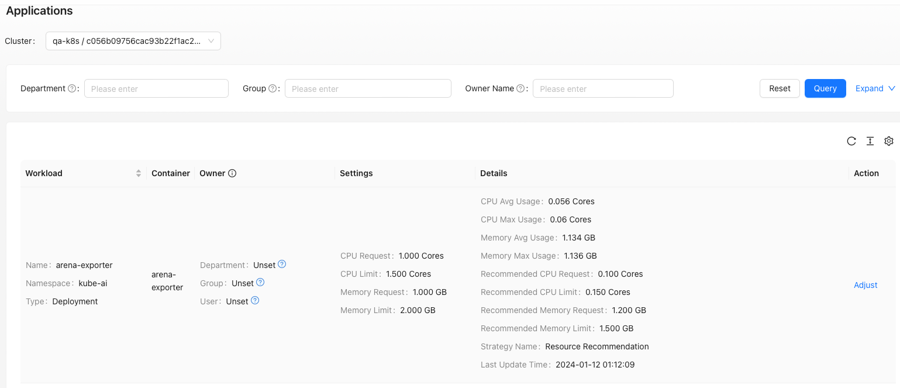Expand the filter options

click(x=875, y=88)
